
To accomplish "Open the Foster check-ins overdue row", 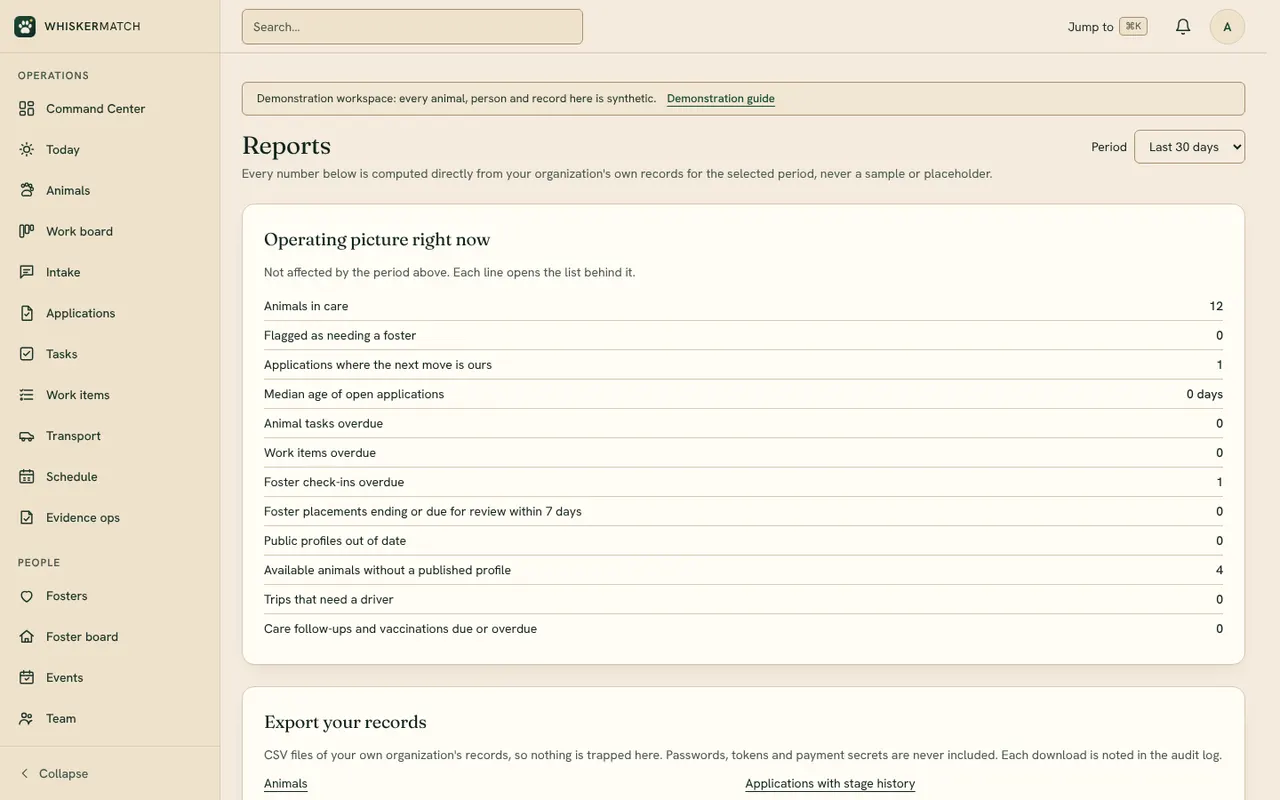I will 743,482.
